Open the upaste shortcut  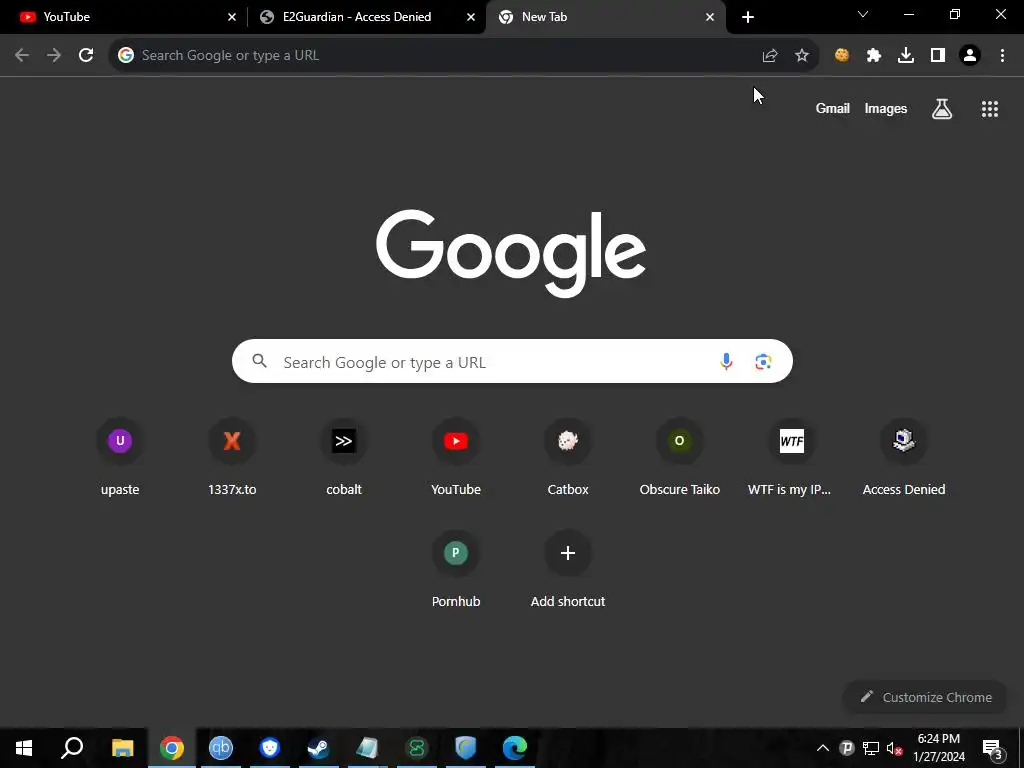point(120,457)
